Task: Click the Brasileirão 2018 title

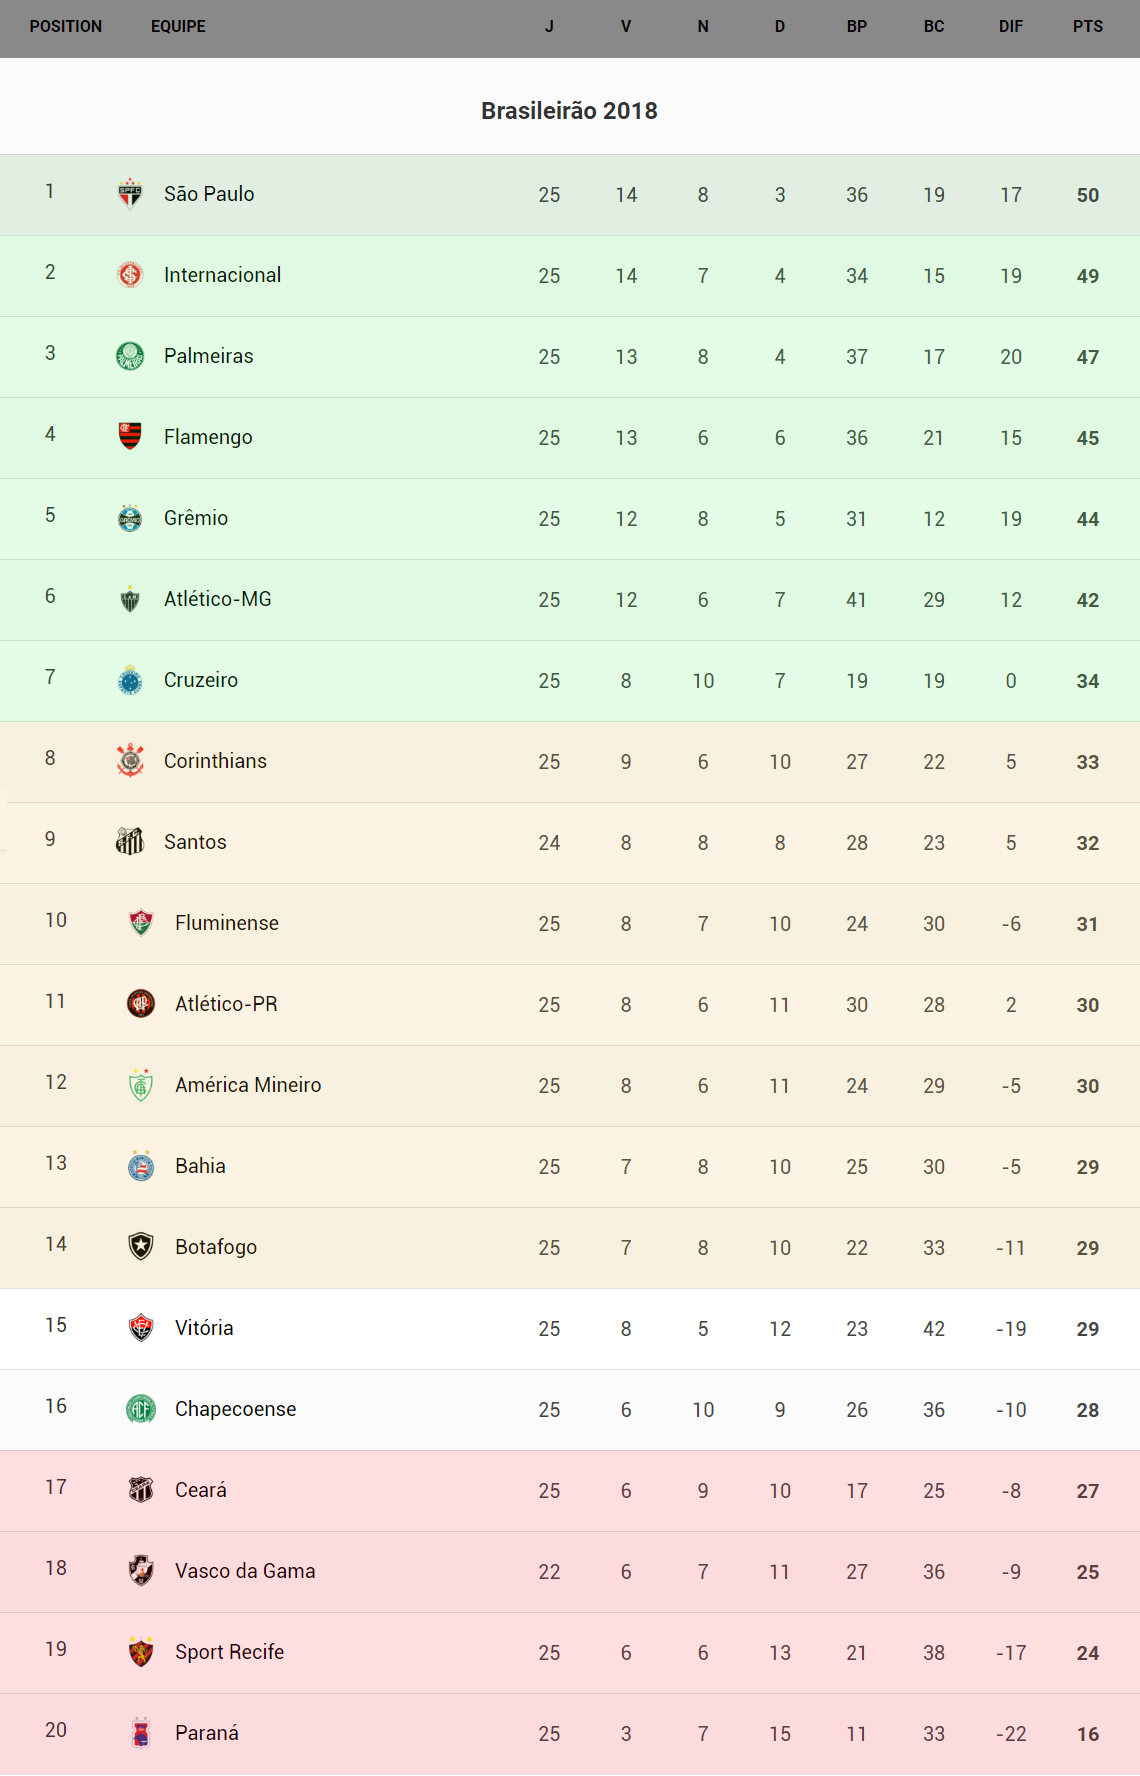Action: (x=569, y=111)
